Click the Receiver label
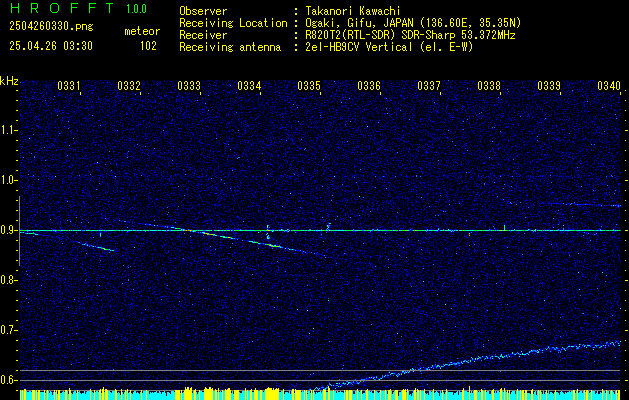This screenshot has height=400, width=629. coord(203,35)
